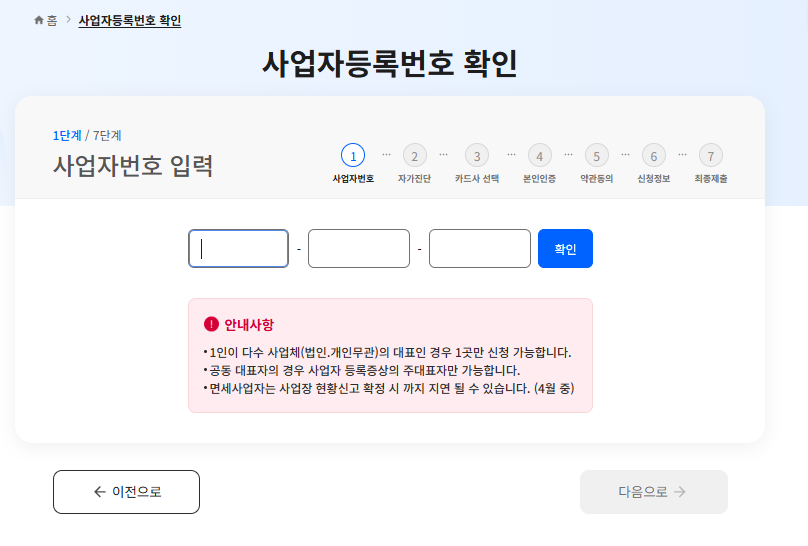This screenshot has height=546, width=808.
Task: Select step 7 circle 최종제출
Action: [711, 155]
